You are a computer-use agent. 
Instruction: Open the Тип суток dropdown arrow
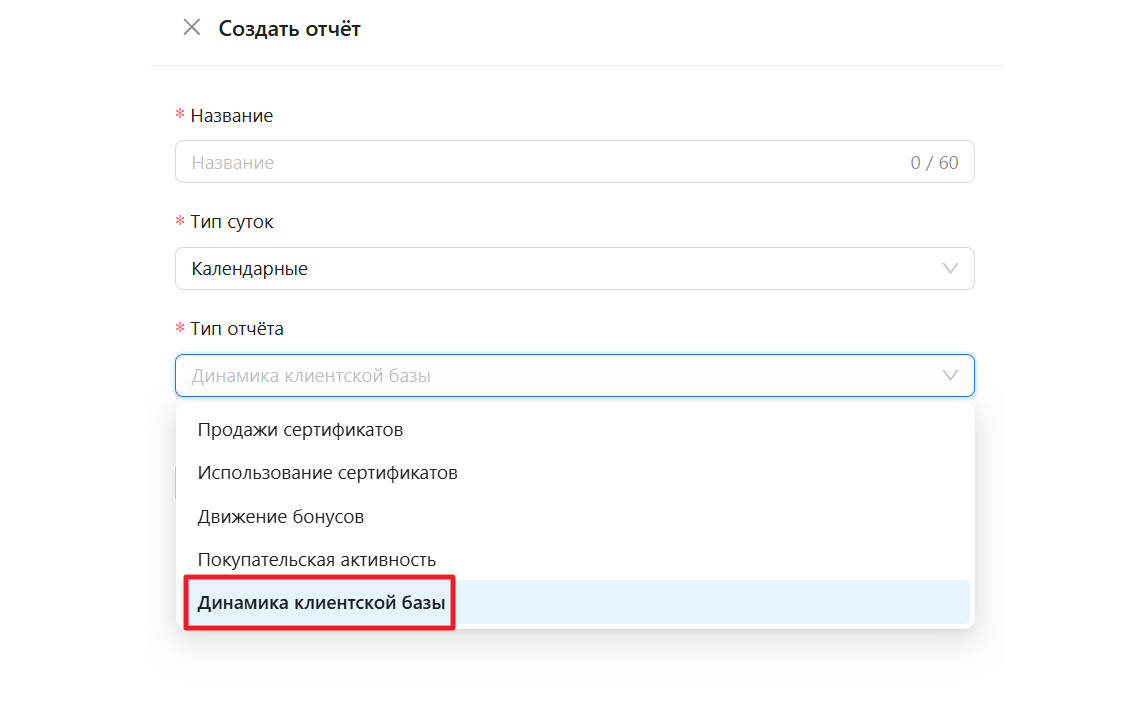[x=950, y=269]
